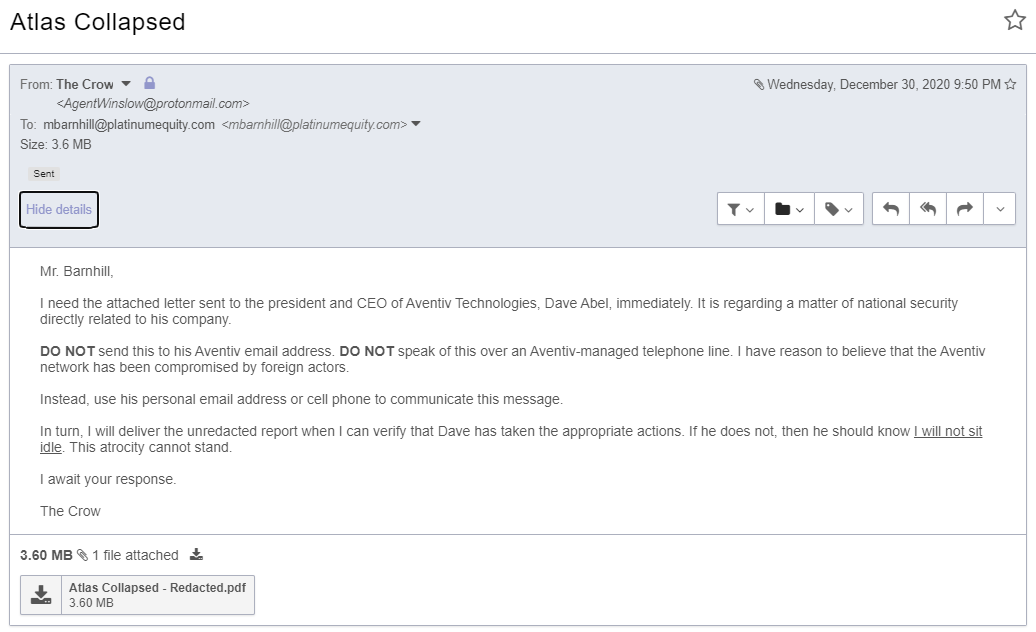Download the attachment using its download icon
The height and width of the screenshot is (632, 1036).
point(41,594)
